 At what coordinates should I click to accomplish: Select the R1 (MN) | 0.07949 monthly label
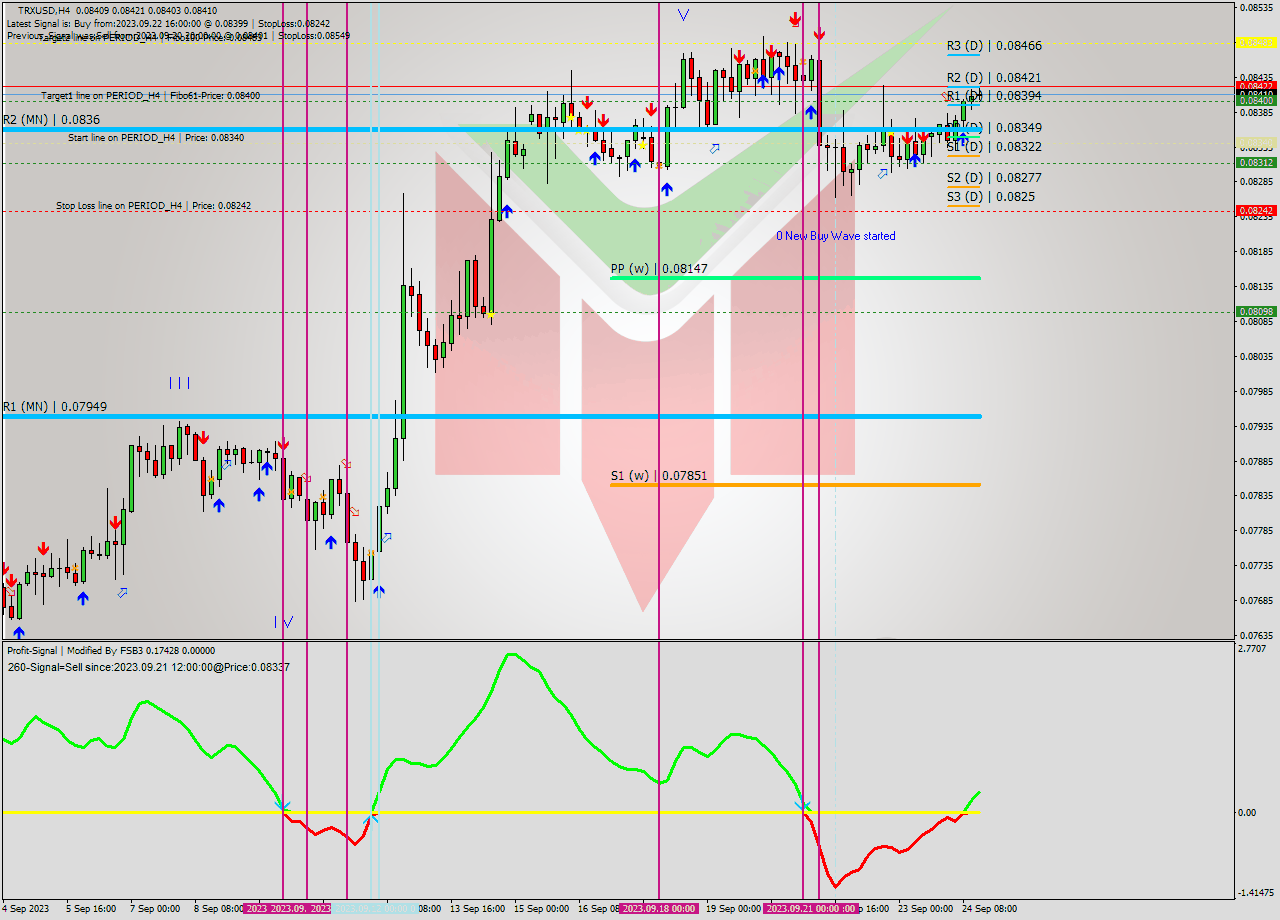pyautogui.click(x=55, y=407)
